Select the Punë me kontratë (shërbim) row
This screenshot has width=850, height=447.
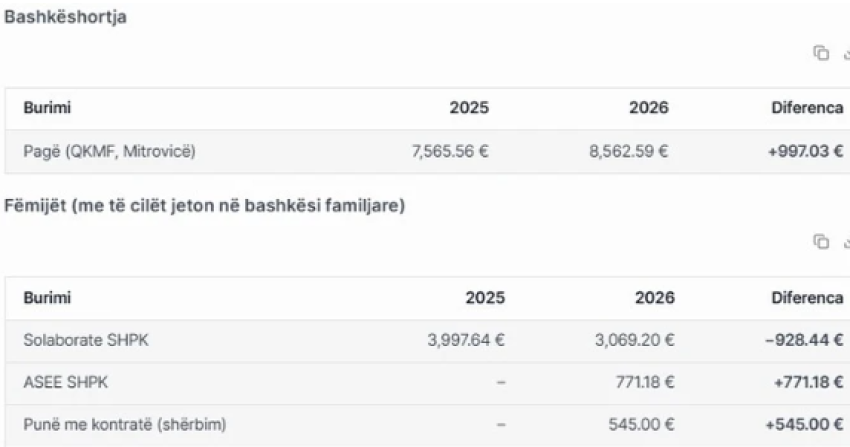pyautogui.click(x=124, y=424)
